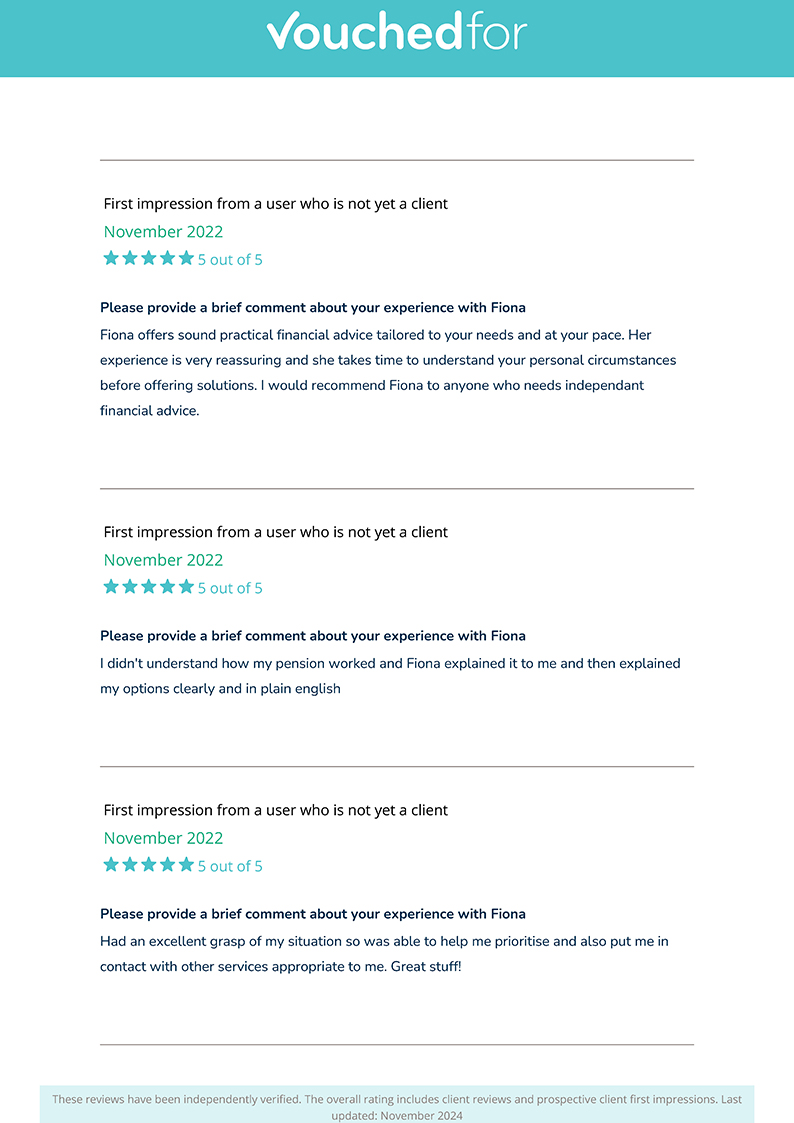Click November 2022 date of first review

pyautogui.click(x=163, y=231)
